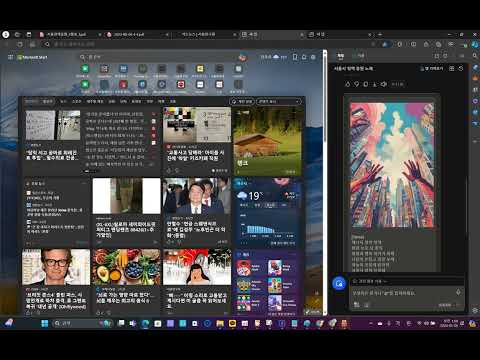Viewport: 480px width, 360px height.
Task: Click the Microsoft Start logo
Action: tap(32, 57)
